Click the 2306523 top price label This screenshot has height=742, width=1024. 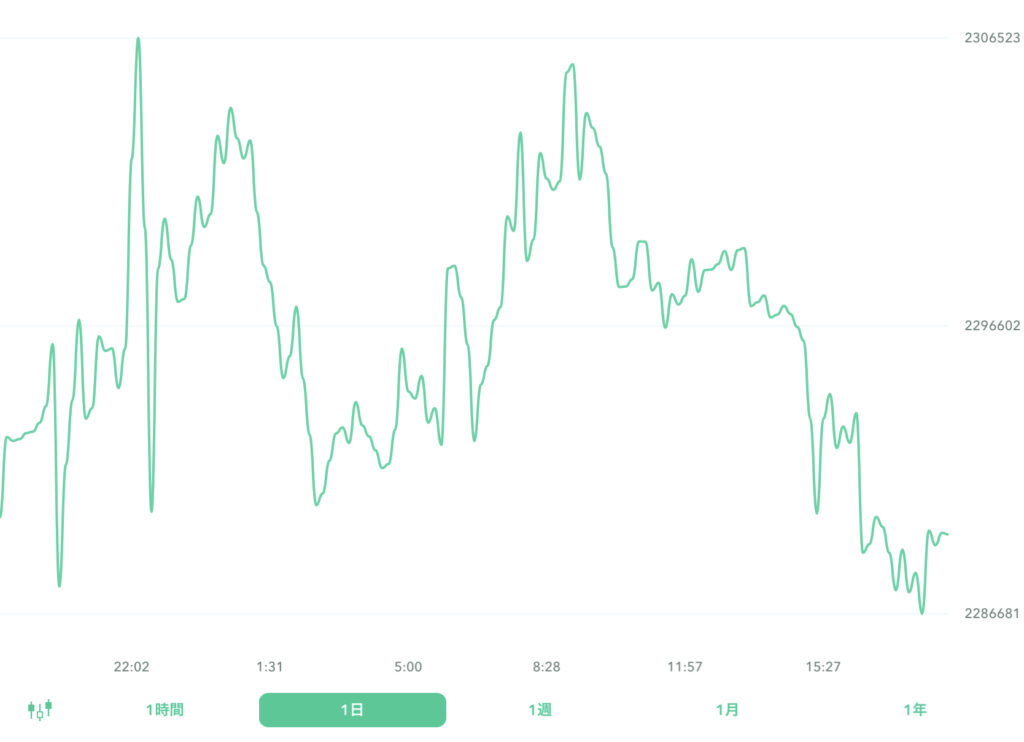coord(992,38)
